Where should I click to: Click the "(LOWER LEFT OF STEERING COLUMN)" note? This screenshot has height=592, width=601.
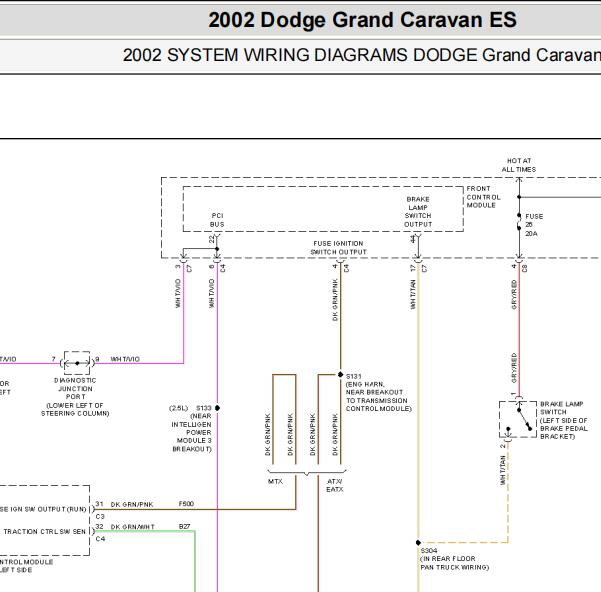point(75,410)
